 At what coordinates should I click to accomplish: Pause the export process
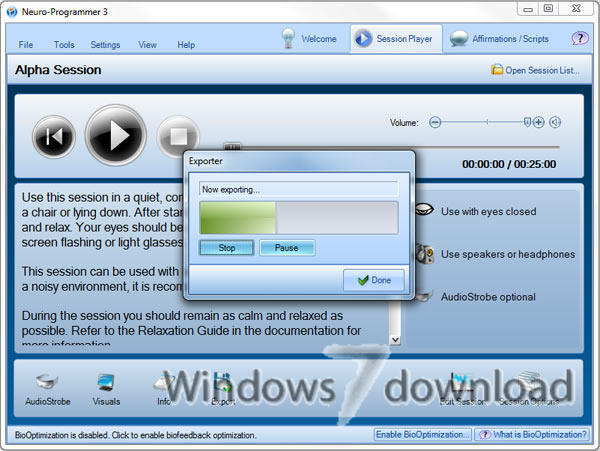pyautogui.click(x=287, y=248)
